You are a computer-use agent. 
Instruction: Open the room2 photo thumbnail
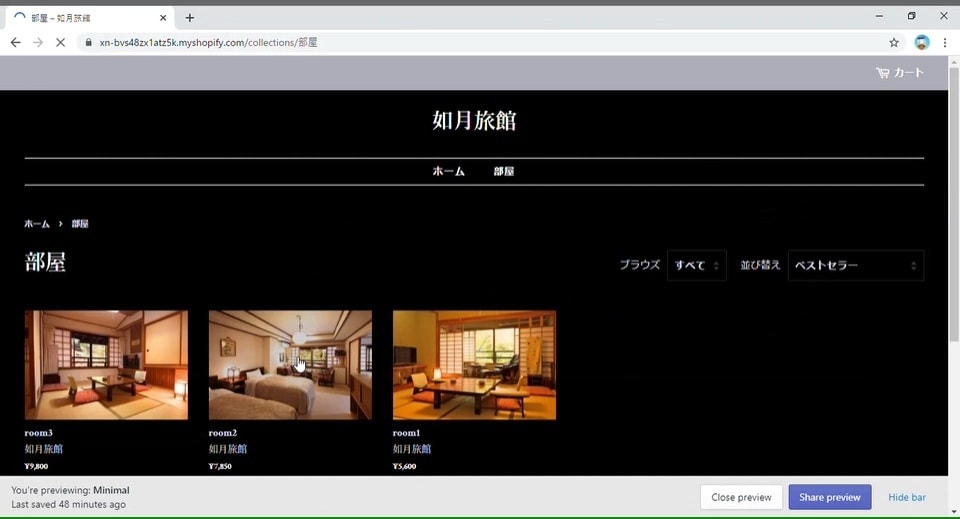[290, 365]
